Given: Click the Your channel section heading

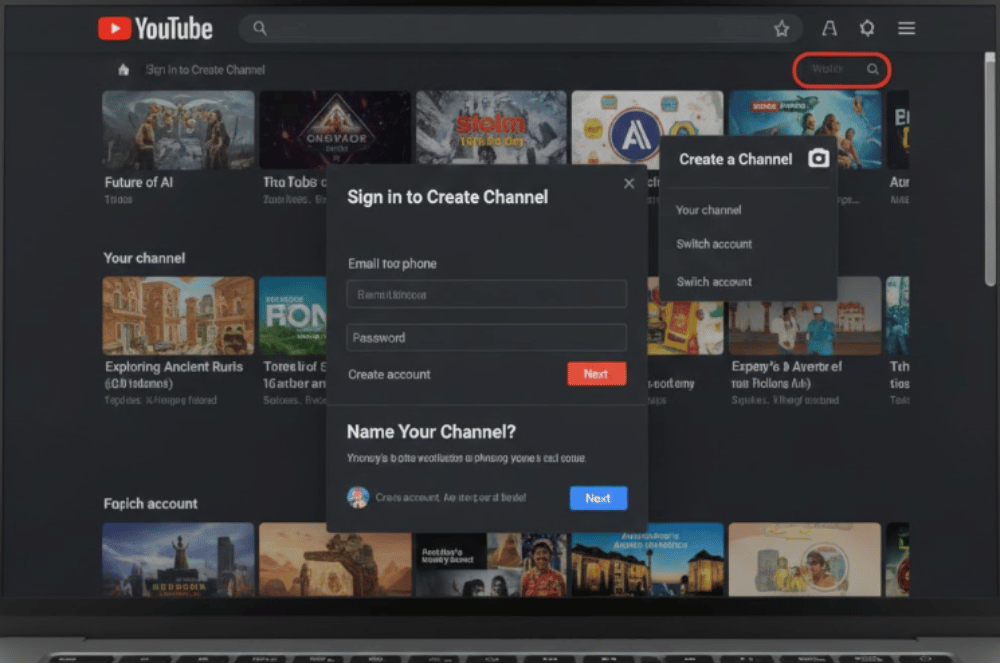Looking at the screenshot, I should [144, 258].
